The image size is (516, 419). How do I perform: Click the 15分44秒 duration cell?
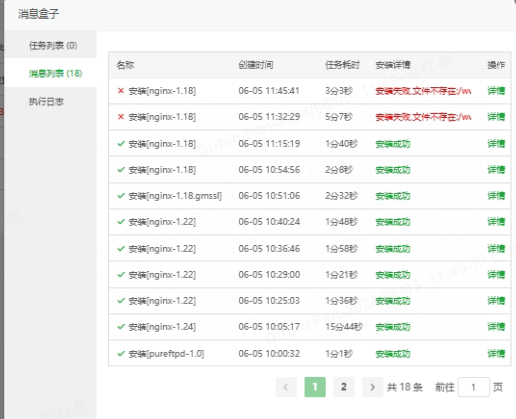(344, 327)
